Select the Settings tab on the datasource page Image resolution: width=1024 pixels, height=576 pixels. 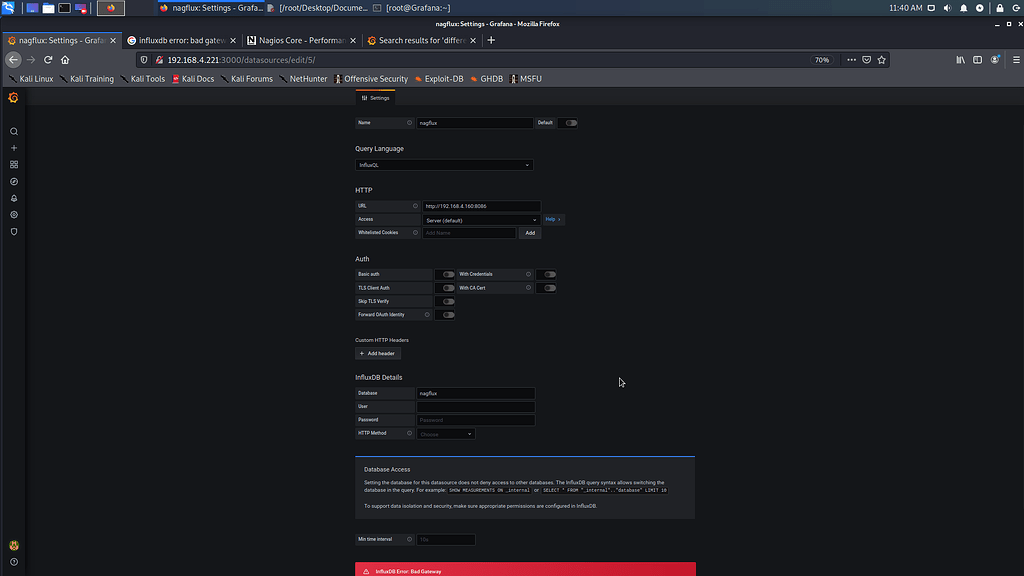tap(375, 97)
